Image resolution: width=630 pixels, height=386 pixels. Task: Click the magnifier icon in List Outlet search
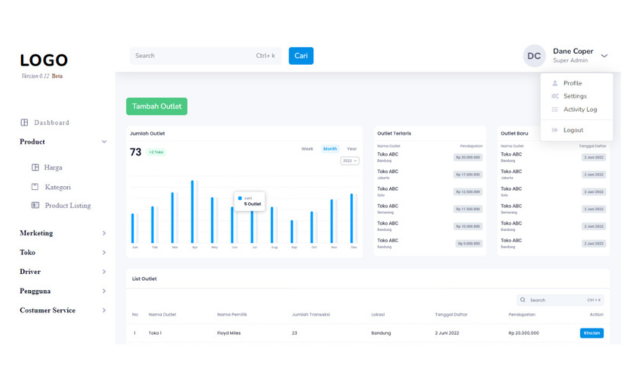point(523,300)
